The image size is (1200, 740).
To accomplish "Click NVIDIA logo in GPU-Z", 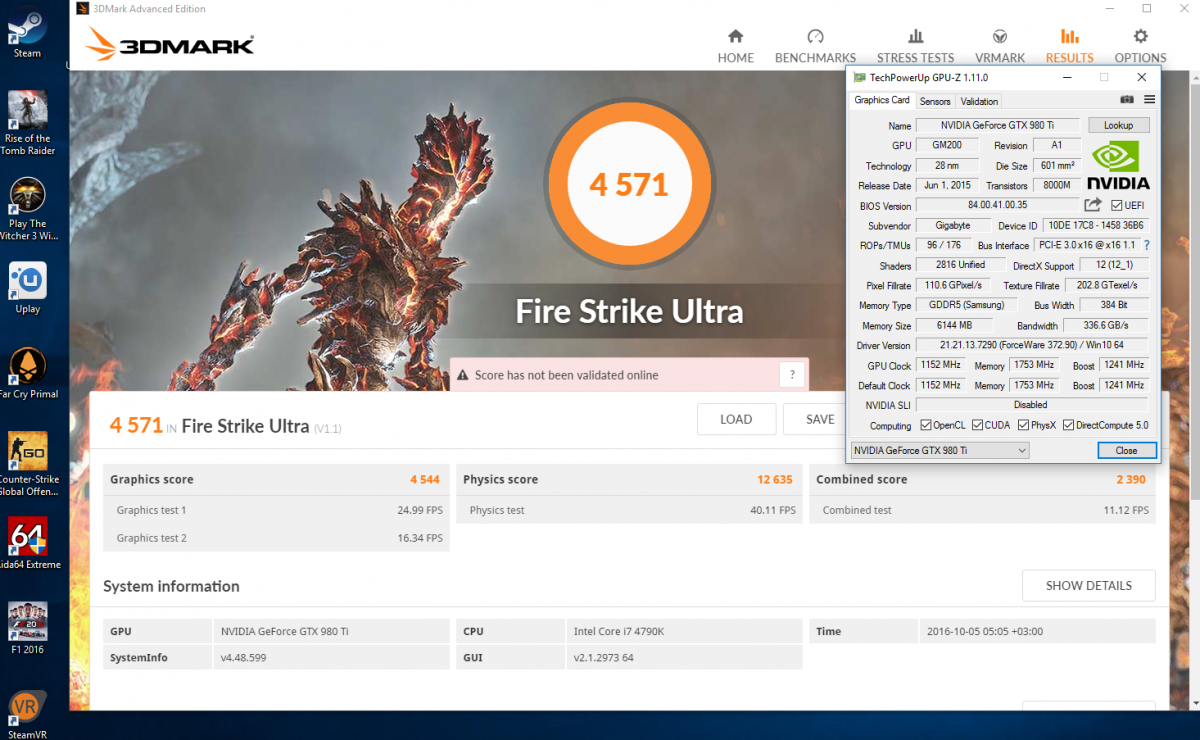I will (1118, 165).
